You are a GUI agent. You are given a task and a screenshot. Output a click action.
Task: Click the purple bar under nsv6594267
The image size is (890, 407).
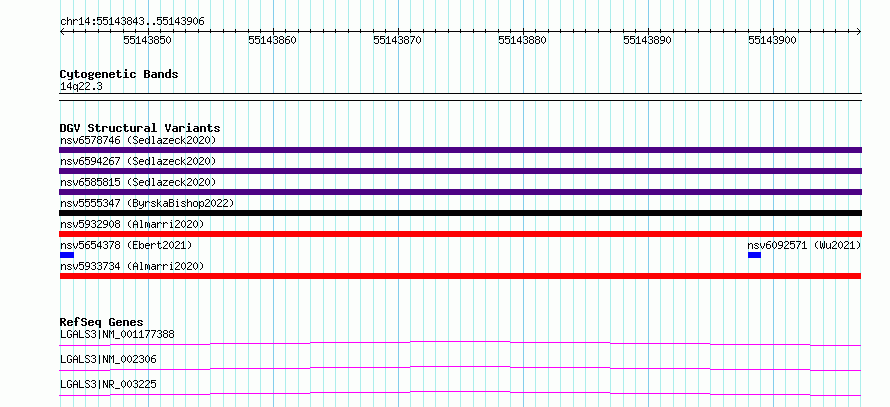click(x=460, y=171)
